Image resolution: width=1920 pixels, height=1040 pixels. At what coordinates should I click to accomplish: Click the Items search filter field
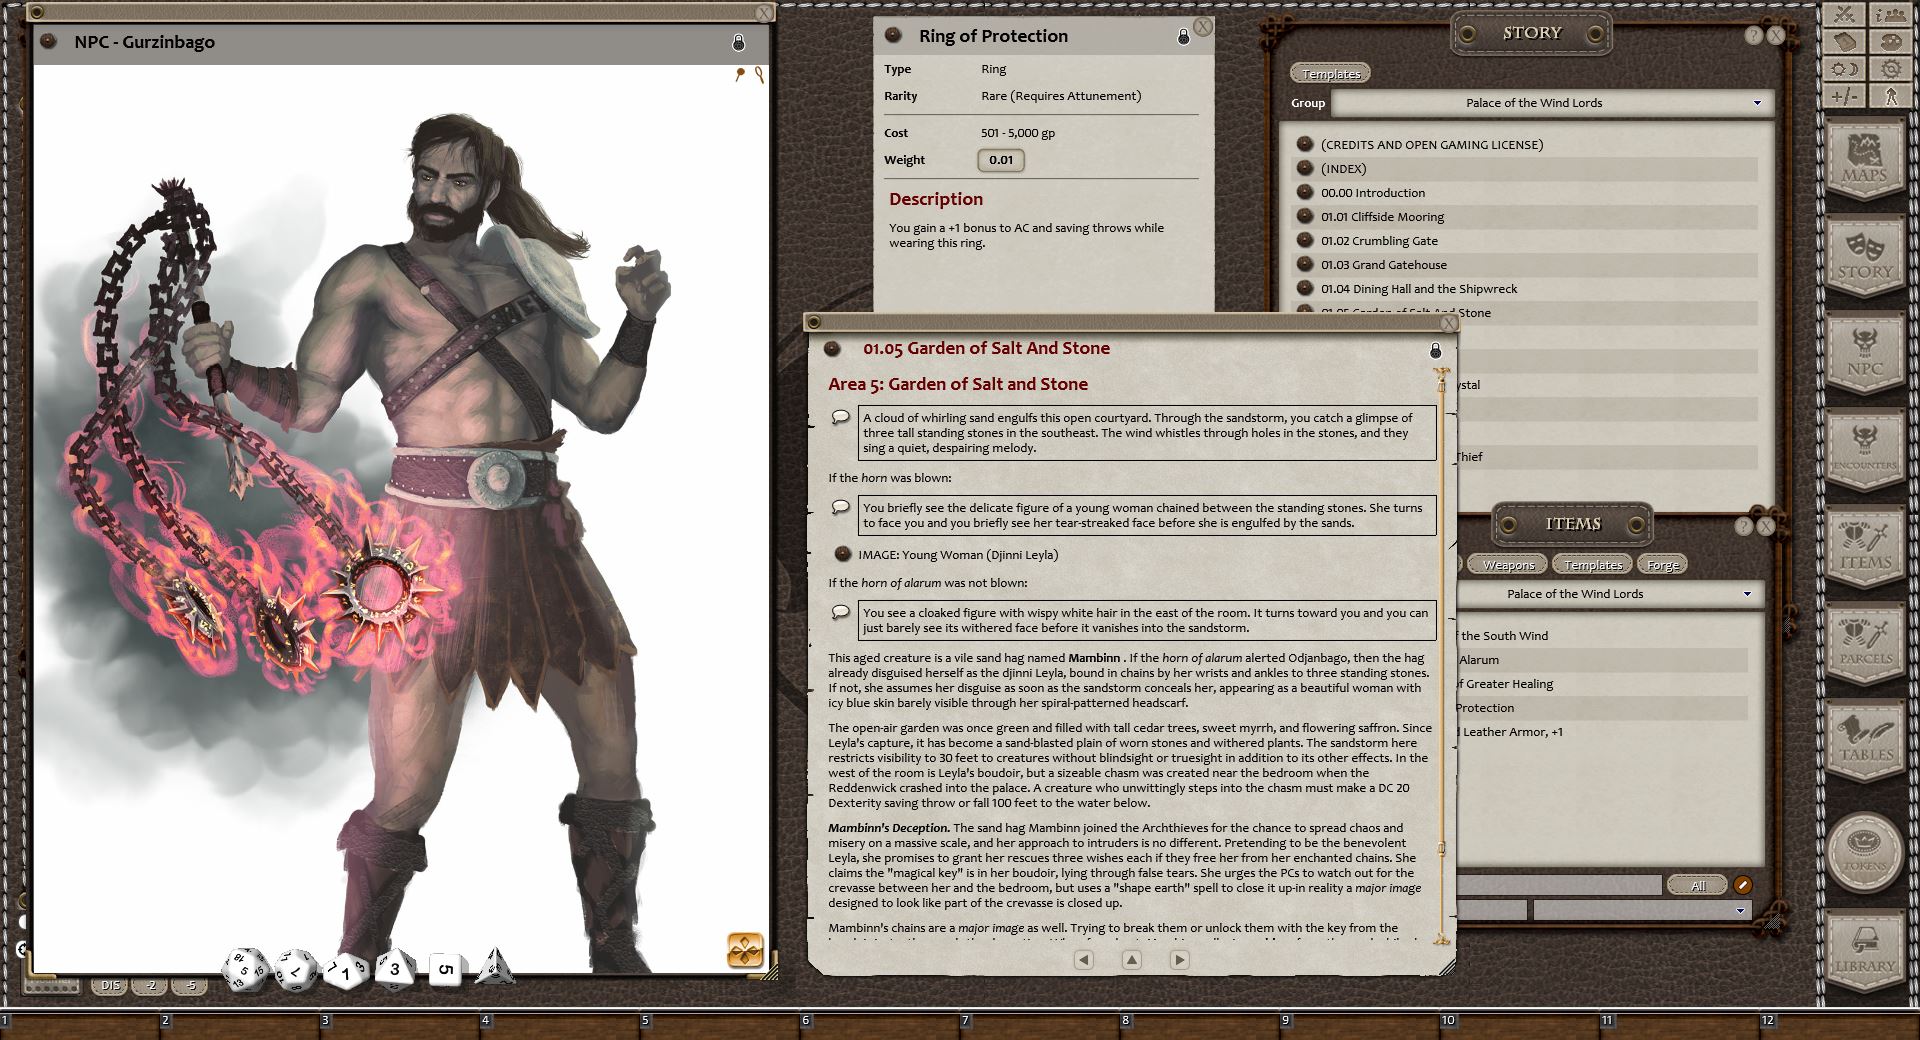pos(1559,886)
